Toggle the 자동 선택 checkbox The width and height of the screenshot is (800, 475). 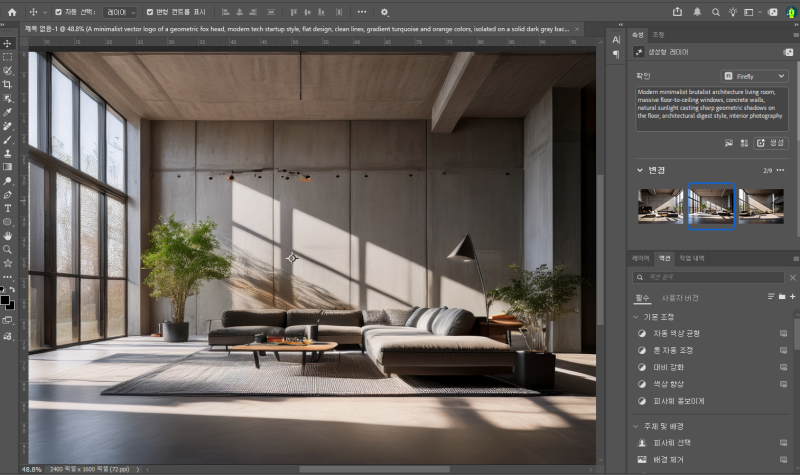click(x=58, y=12)
